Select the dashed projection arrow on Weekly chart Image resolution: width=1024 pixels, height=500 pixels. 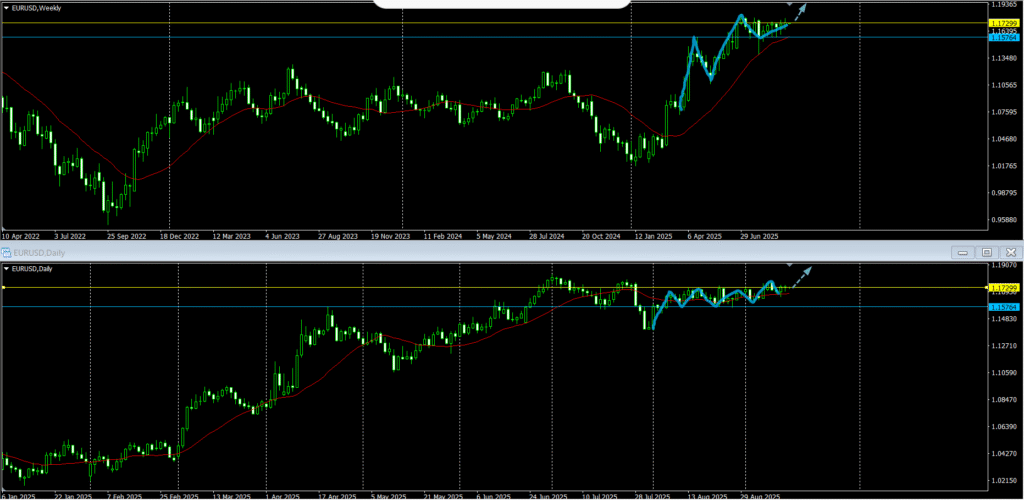point(802,13)
